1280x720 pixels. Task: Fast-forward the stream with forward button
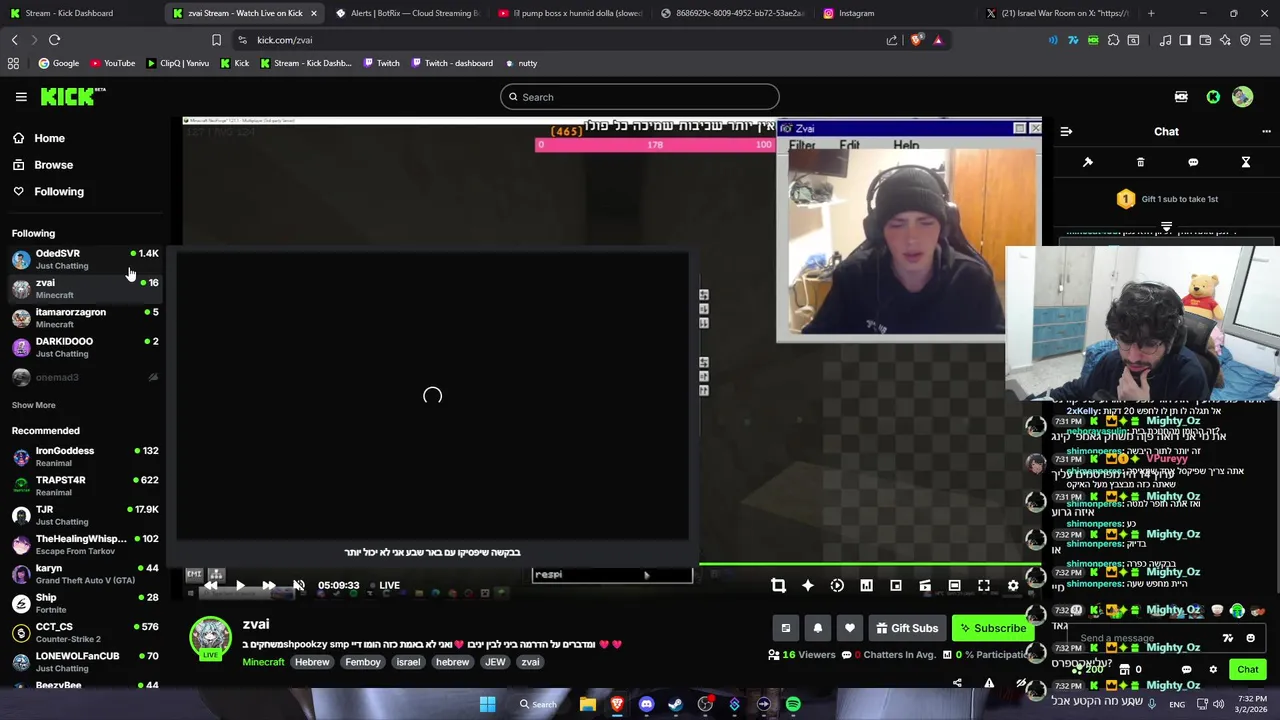tap(268, 586)
